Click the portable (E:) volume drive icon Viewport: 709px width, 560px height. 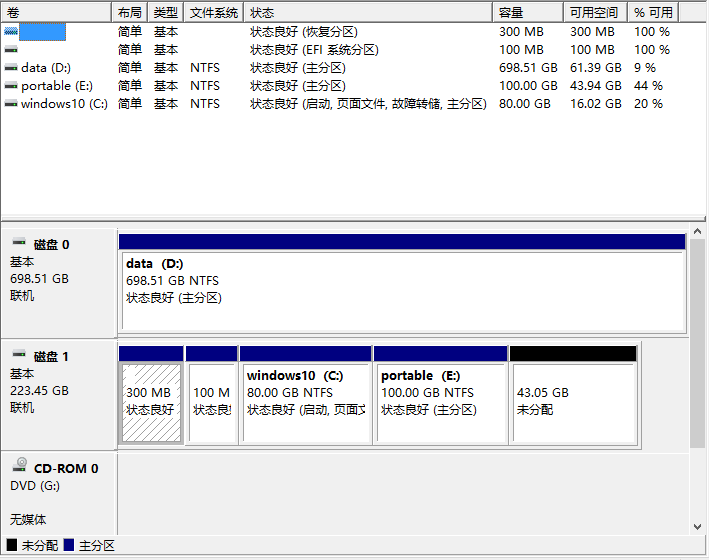[11, 86]
